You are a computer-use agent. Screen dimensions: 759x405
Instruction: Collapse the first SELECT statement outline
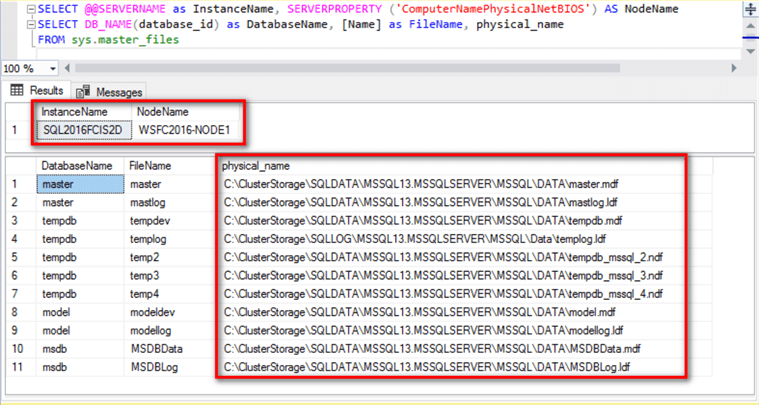point(31,9)
